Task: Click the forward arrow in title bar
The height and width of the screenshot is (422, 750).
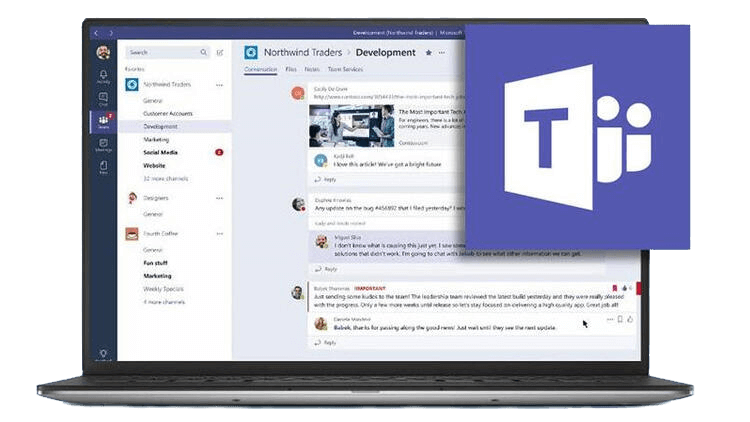Action: pyautogui.click(x=111, y=33)
